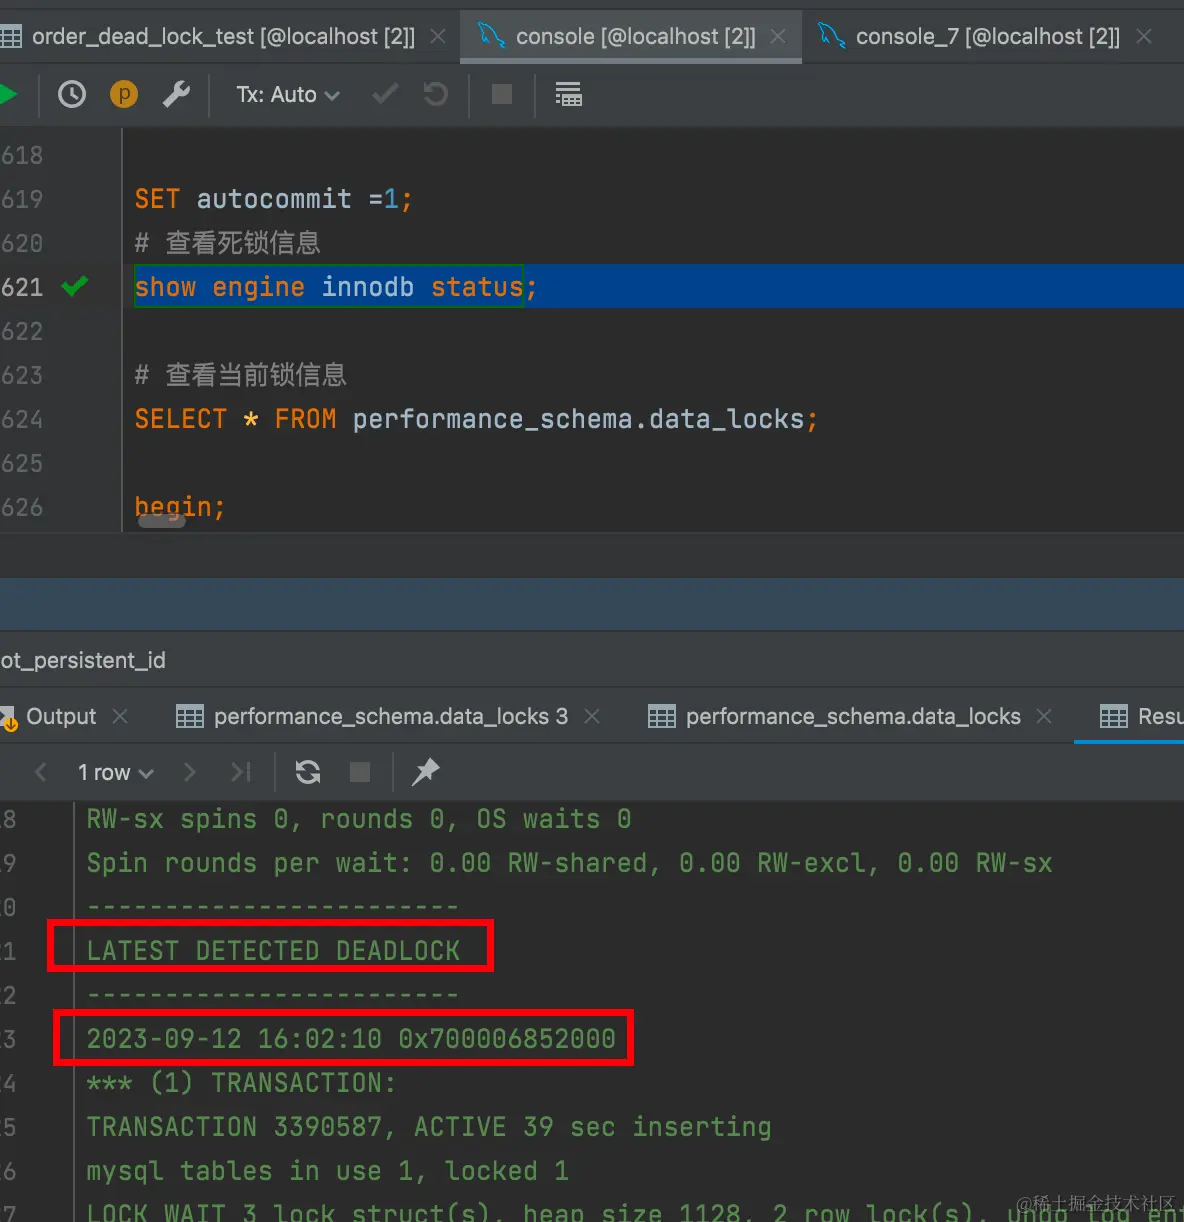Close the performance_schema.data_locks 3 tab
Image resolution: width=1184 pixels, height=1222 pixels.
[x=592, y=716]
